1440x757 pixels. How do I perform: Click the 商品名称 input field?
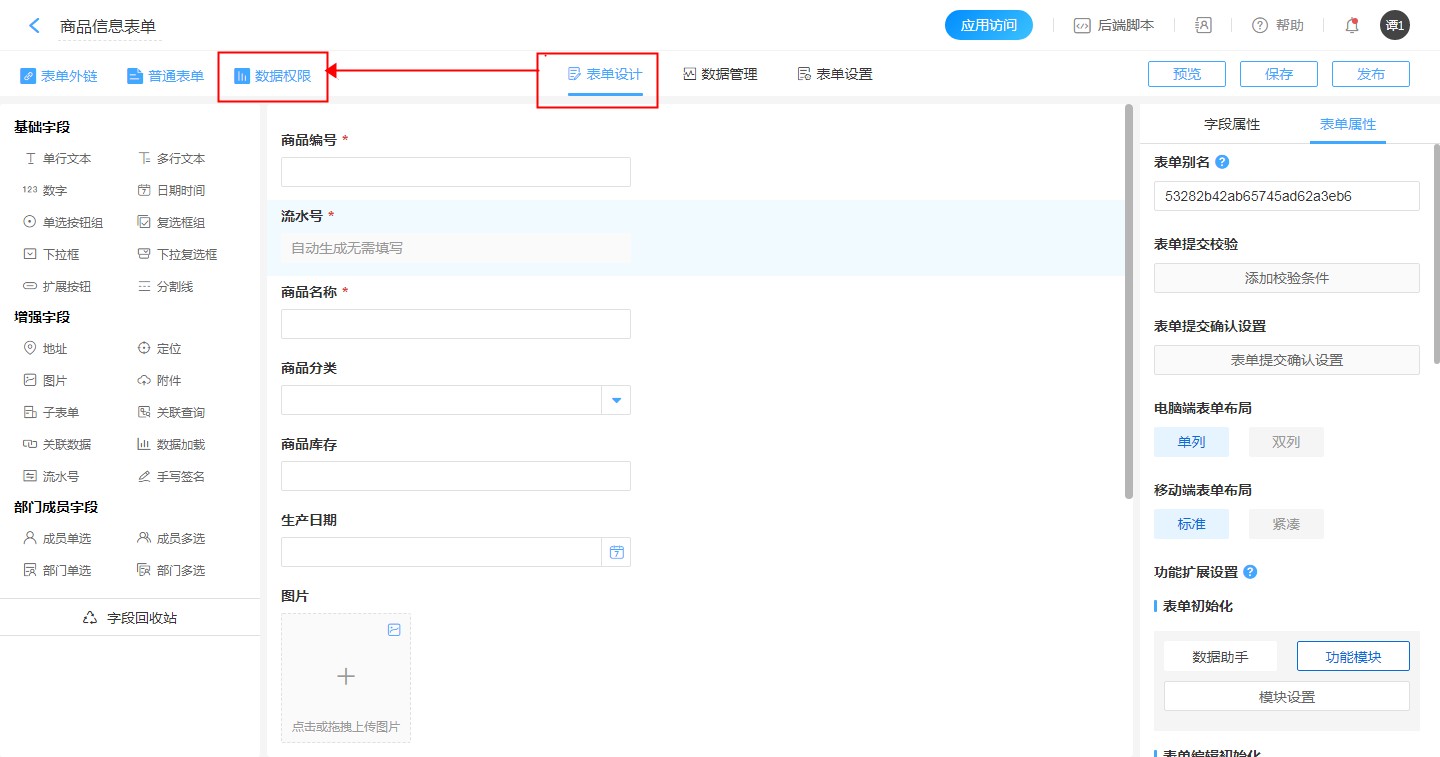pyautogui.click(x=456, y=324)
